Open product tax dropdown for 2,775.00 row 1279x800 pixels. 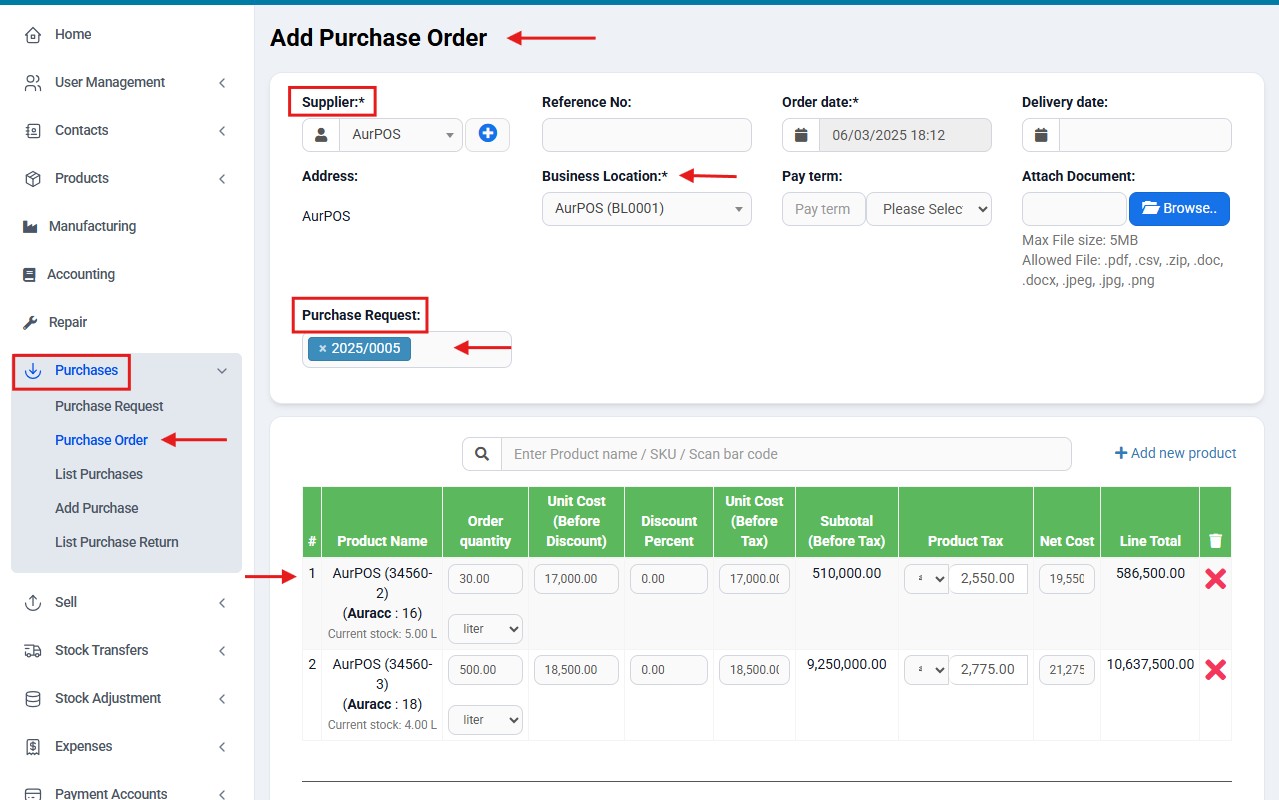pos(926,670)
